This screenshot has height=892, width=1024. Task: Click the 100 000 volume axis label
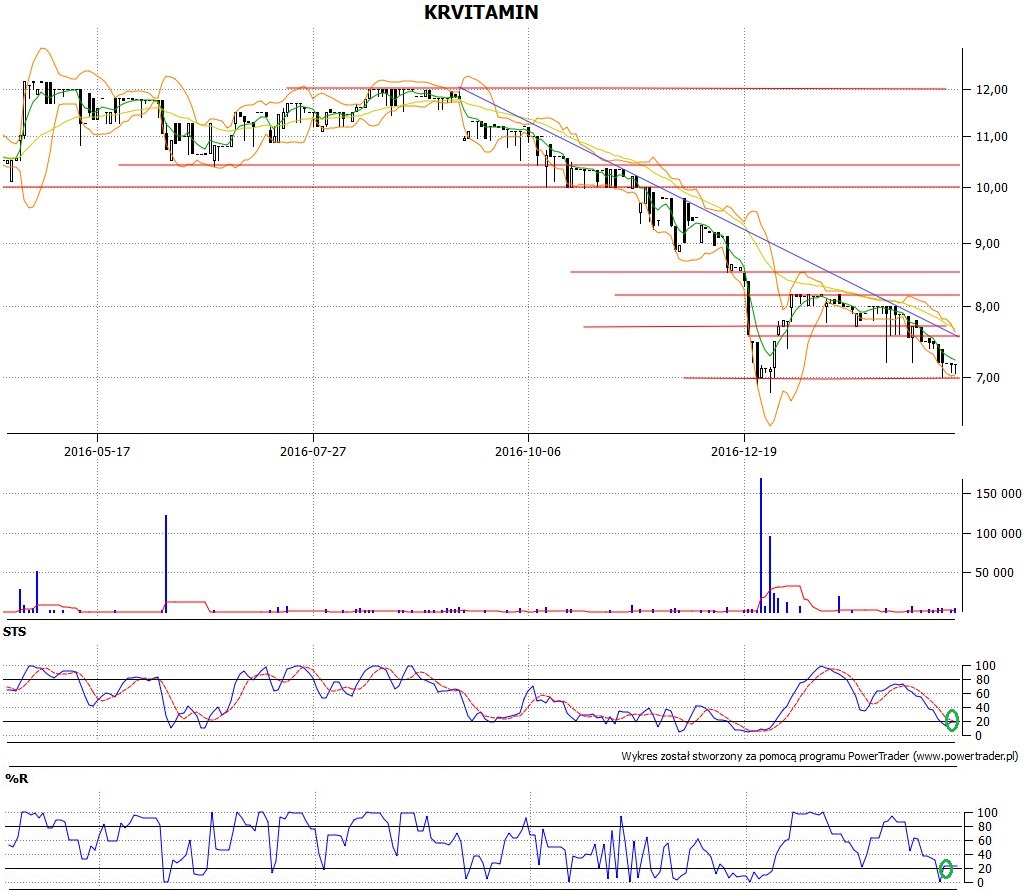pos(999,534)
